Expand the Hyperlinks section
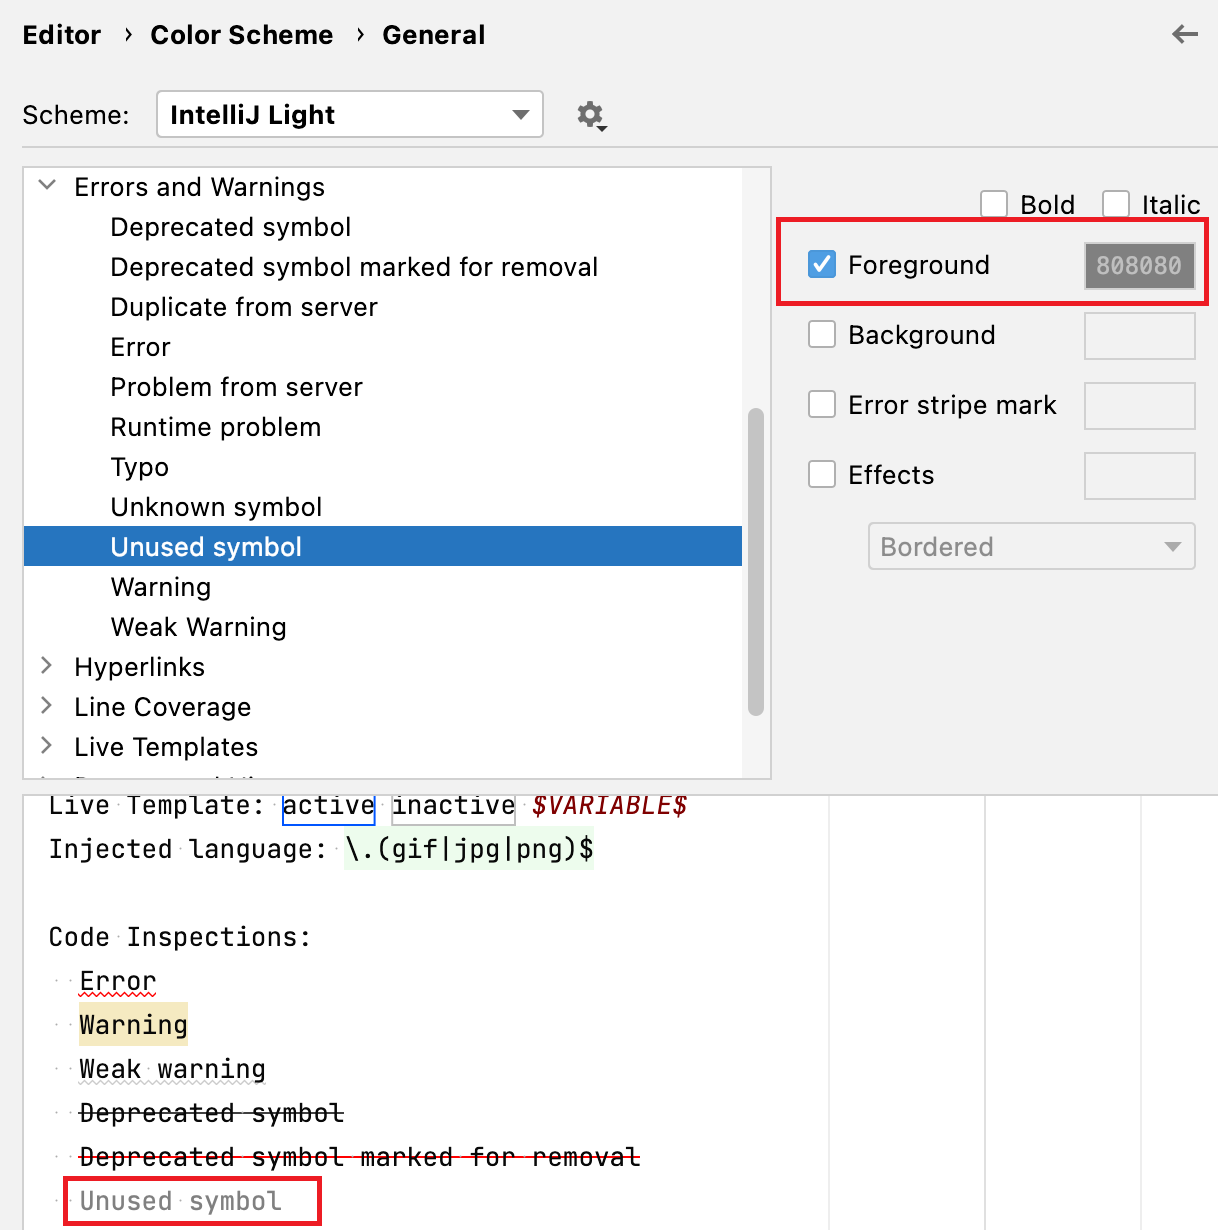The width and height of the screenshot is (1218, 1230). click(46, 665)
